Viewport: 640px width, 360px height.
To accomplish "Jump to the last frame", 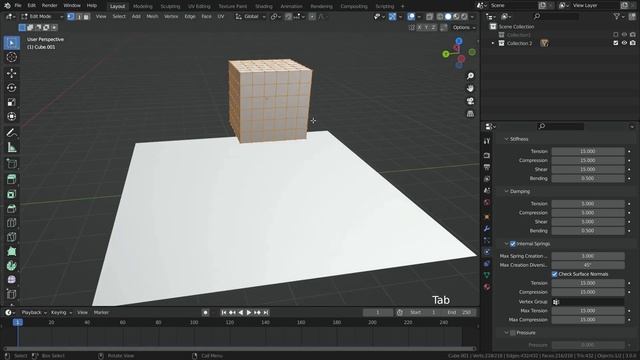I will (x=266, y=312).
